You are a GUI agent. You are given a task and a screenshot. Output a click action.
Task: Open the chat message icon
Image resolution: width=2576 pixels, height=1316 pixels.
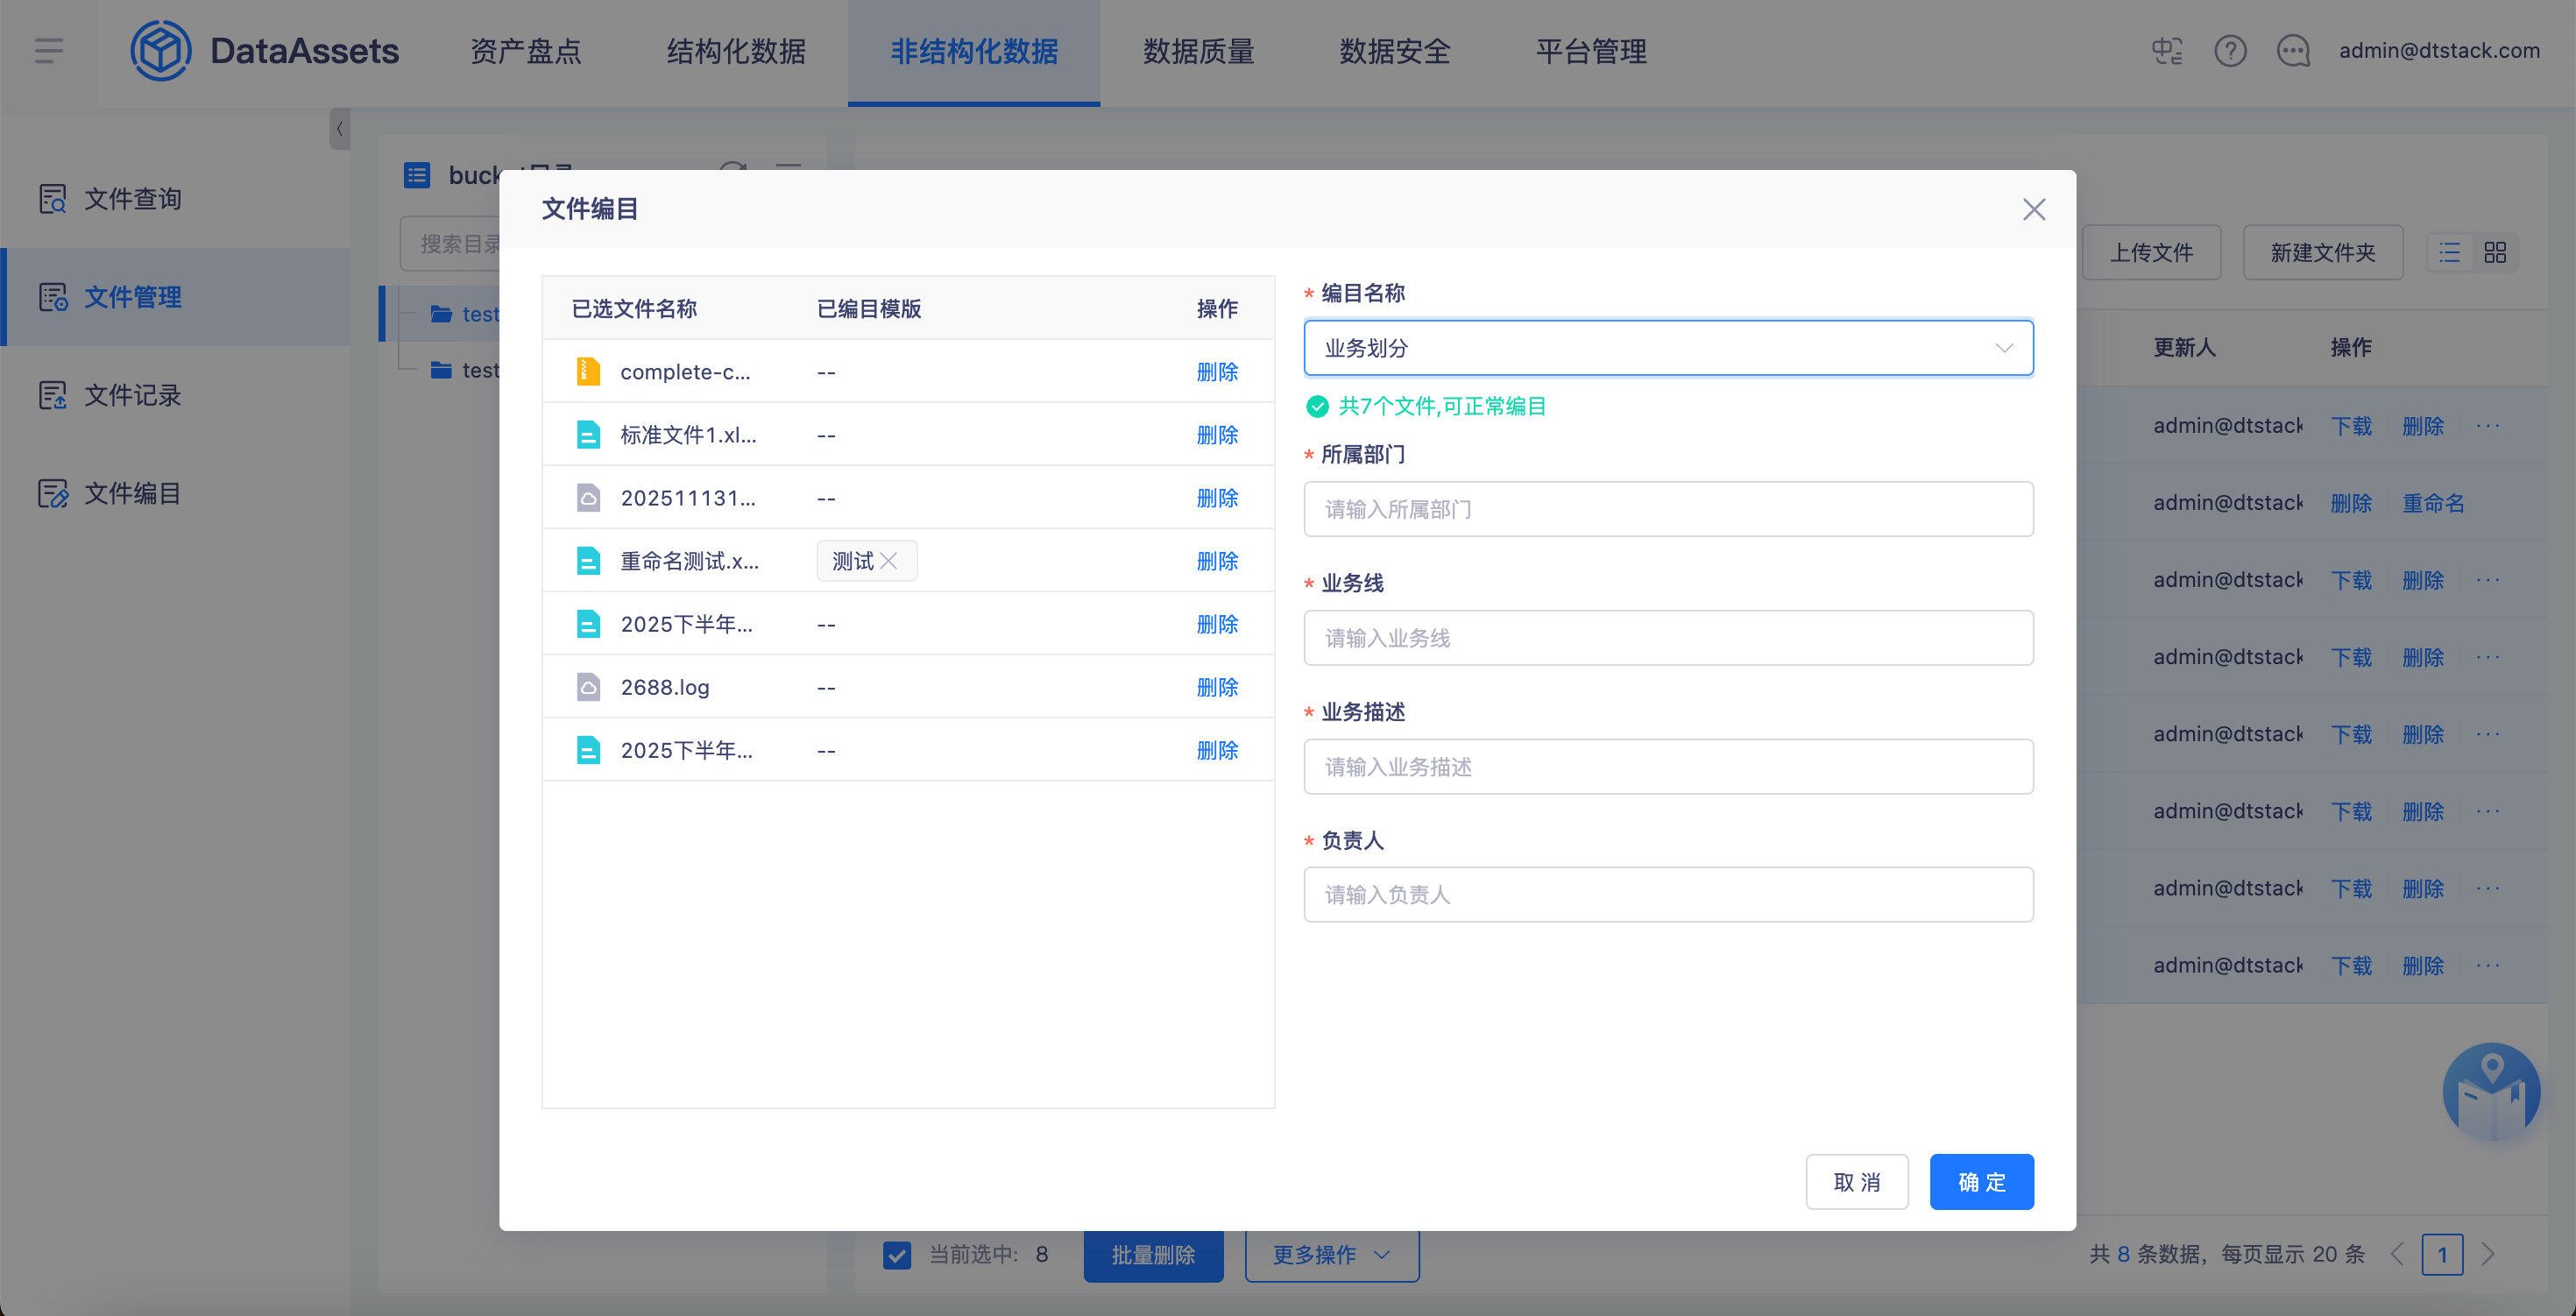click(x=2292, y=51)
